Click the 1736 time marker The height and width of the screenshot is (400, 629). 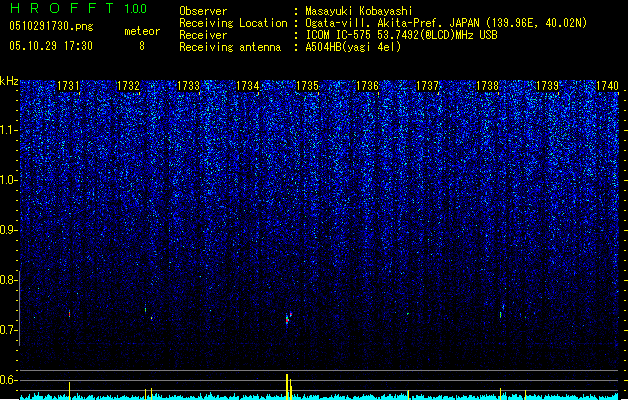(x=367, y=86)
